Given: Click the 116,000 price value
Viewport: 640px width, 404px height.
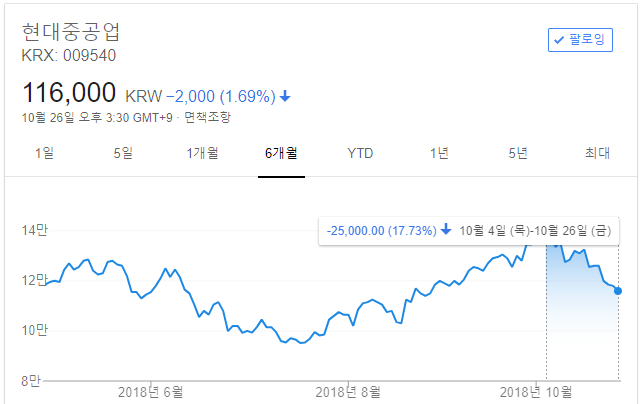Looking at the screenshot, I should pos(69,93).
